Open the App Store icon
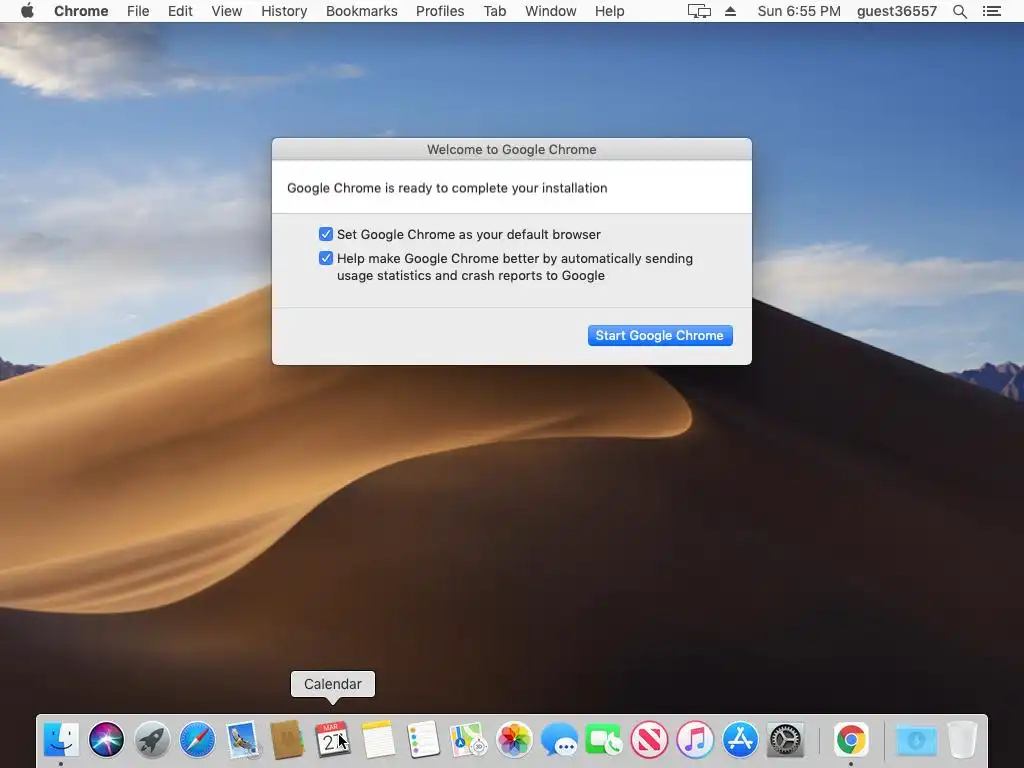 pyautogui.click(x=740, y=740)
